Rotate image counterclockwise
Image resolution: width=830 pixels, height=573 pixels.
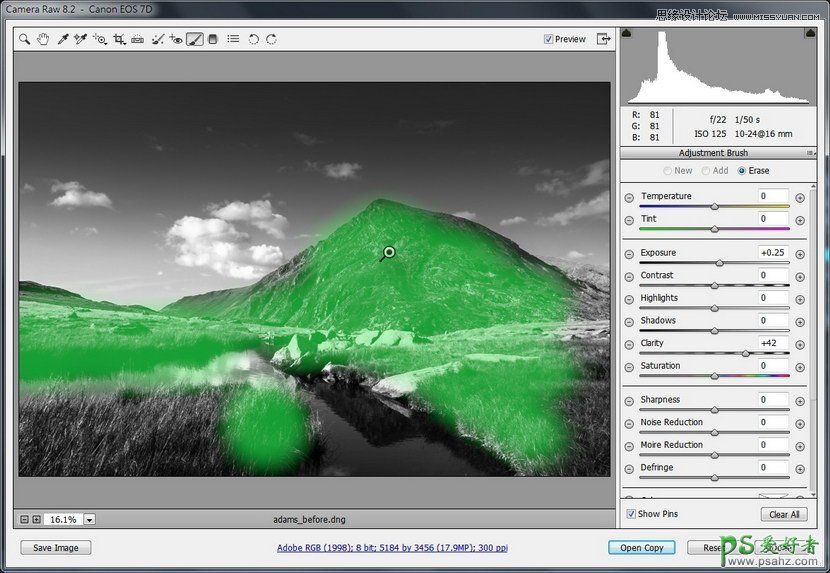click(253, 39)
